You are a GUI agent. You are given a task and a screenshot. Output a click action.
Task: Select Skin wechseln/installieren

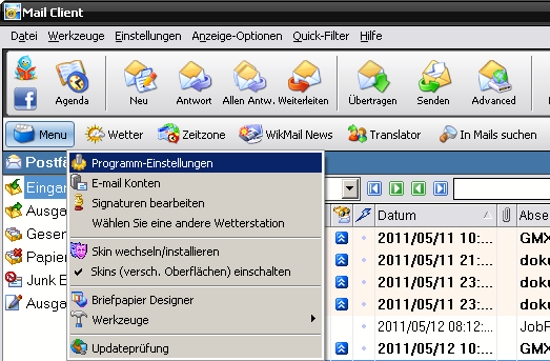pos(196,251)
